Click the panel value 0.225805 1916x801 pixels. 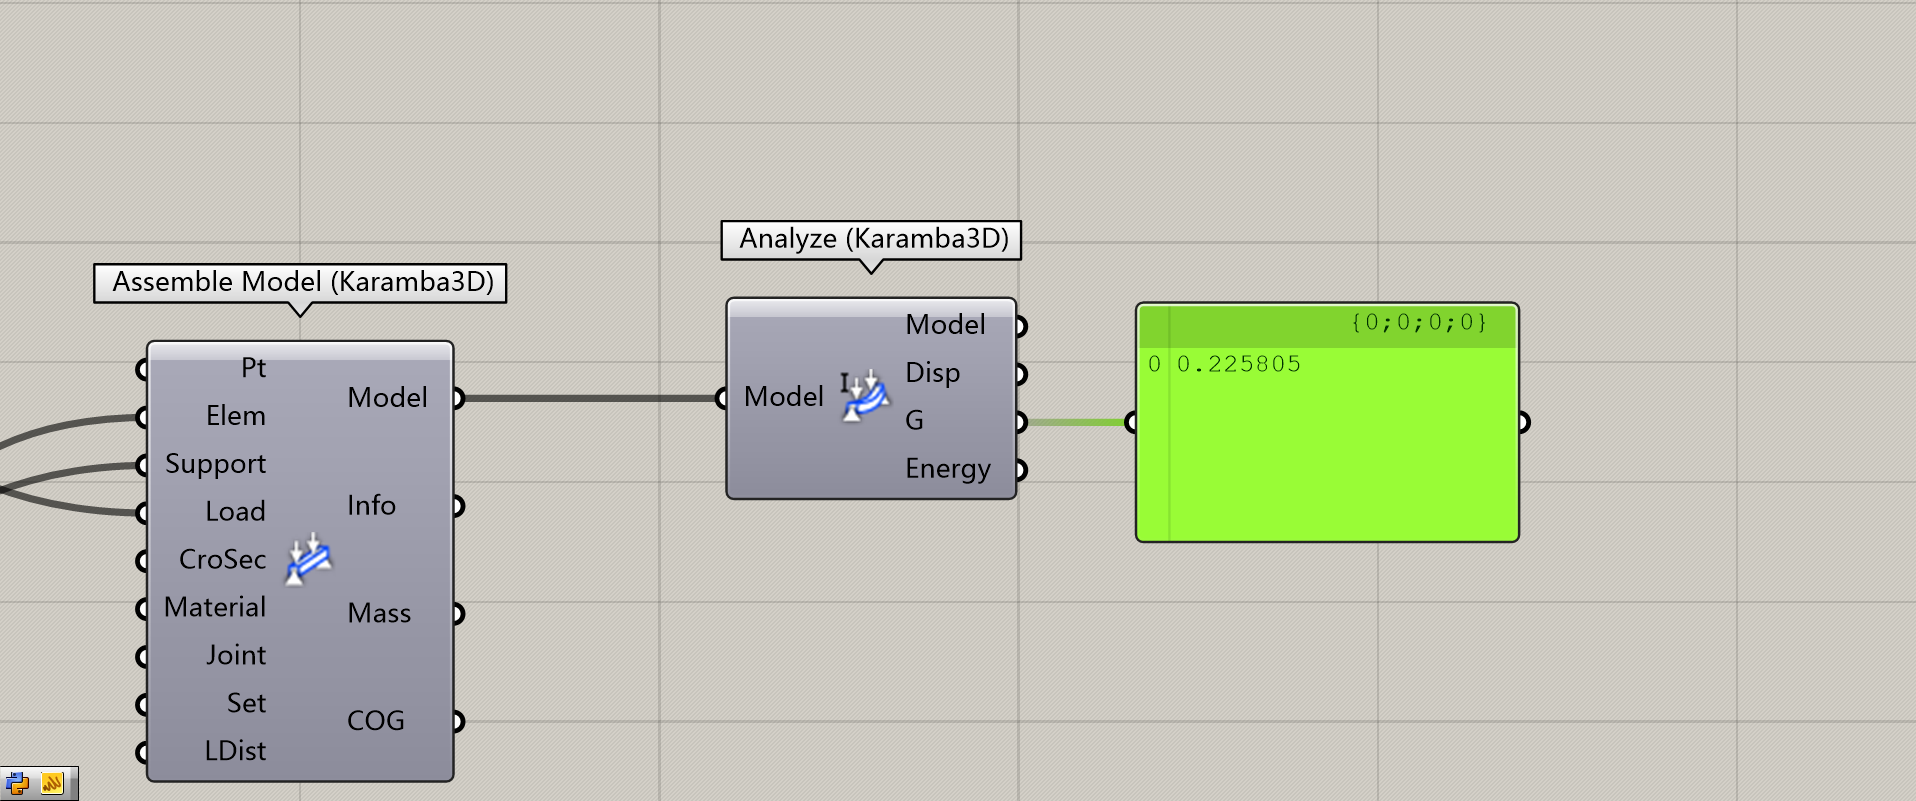1239,364
